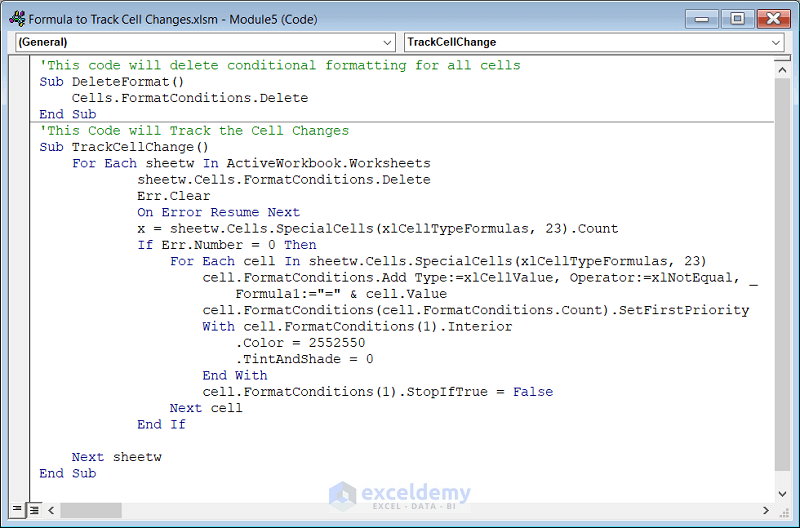This screenshot has width=800, height=528.
Task: Click the 'x = sheetw.Cells.SpecialCells' line
Action: point(378,229)
